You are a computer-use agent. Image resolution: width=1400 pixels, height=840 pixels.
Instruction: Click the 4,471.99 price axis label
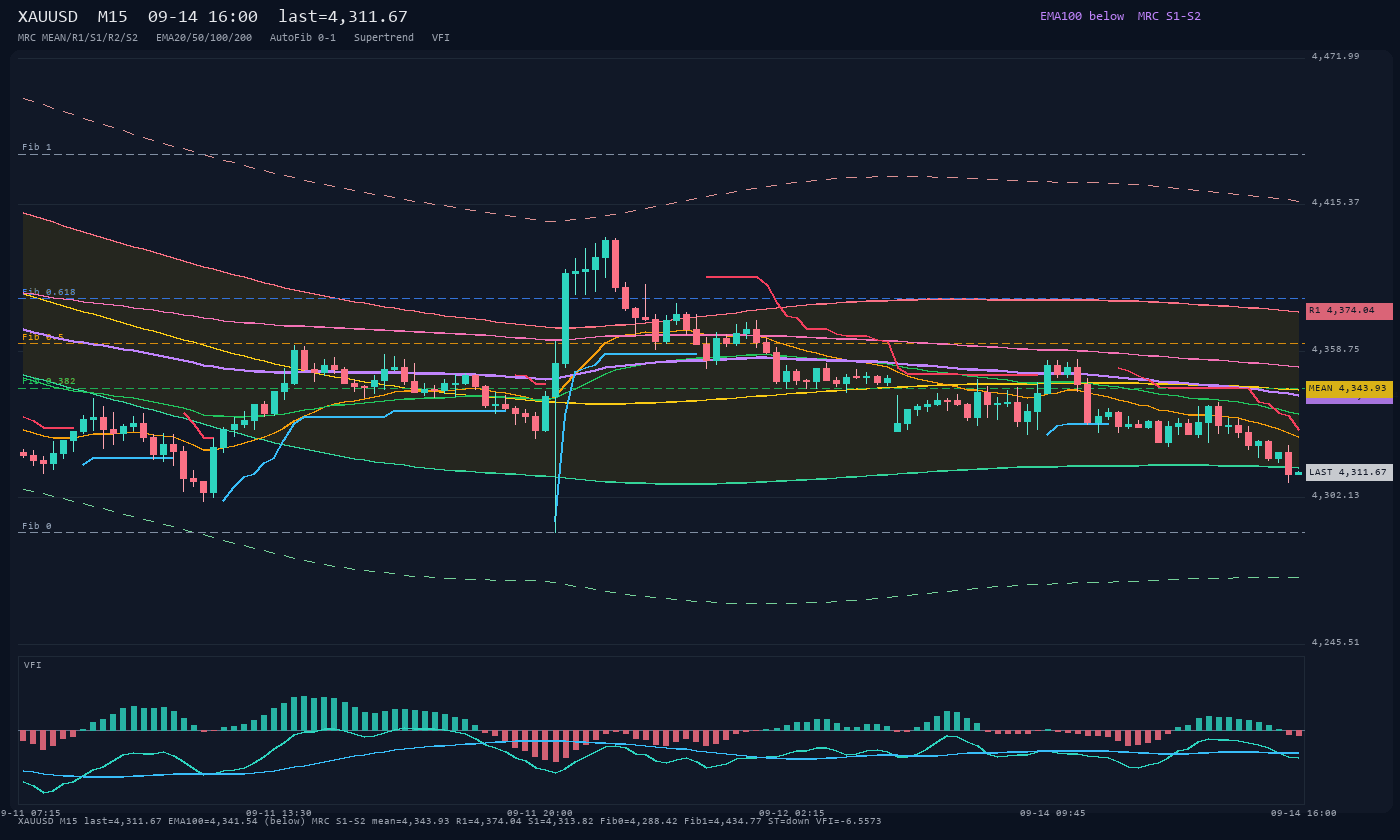pyautogui.click(x=1336, y=56)
